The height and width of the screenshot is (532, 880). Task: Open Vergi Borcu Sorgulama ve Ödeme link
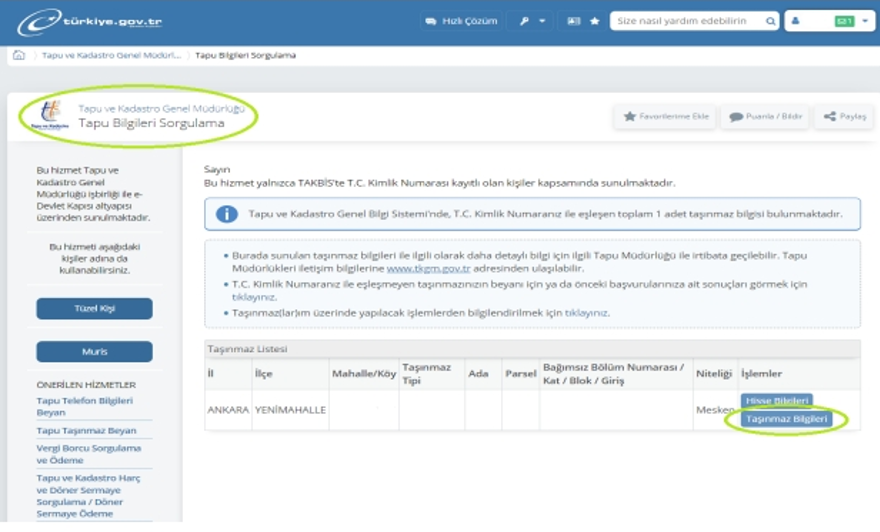[89, 454]
